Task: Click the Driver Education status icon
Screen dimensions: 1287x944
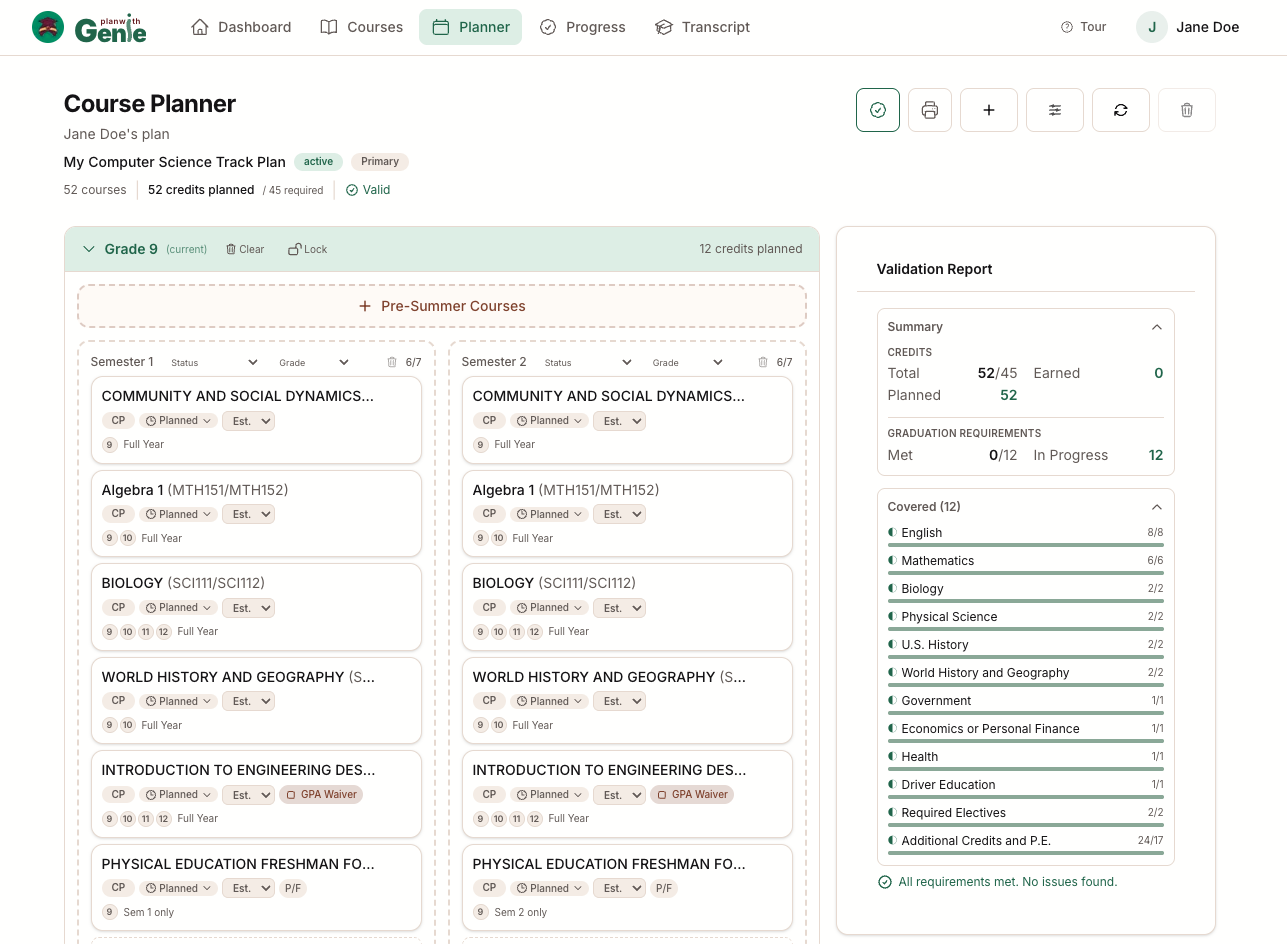Action: (x=892, y=785)
